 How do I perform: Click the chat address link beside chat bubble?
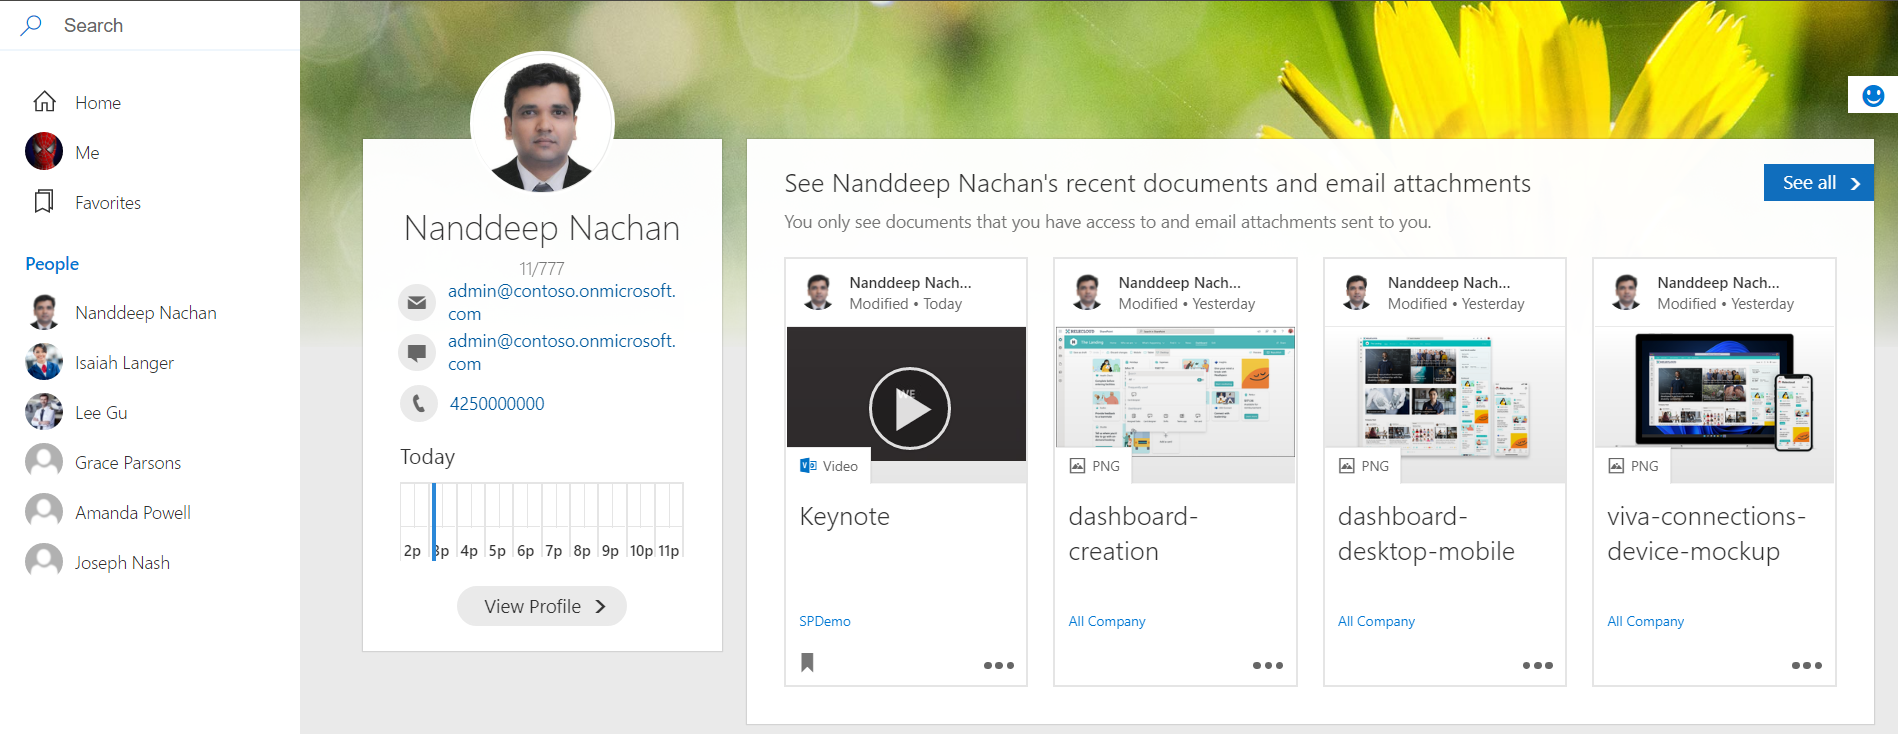562,352
